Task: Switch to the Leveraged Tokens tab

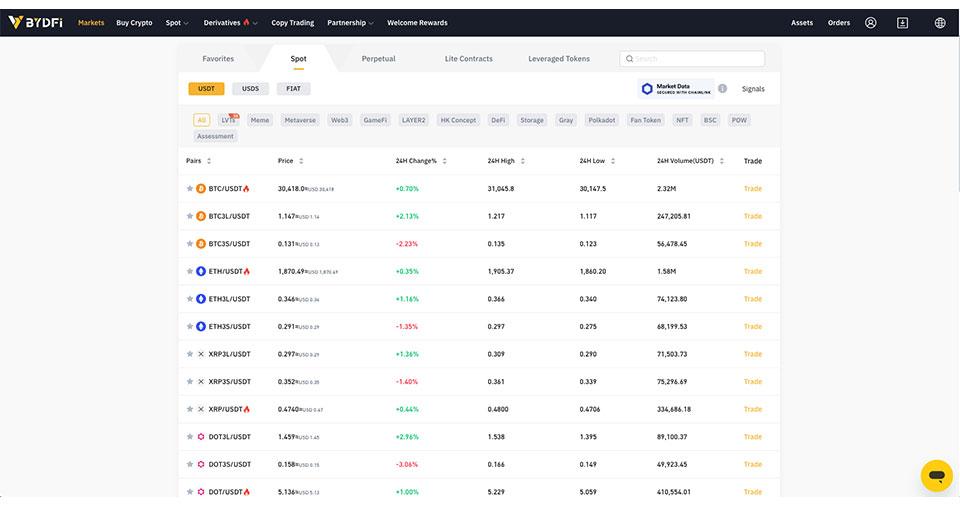Action: [x=559, y=59]
